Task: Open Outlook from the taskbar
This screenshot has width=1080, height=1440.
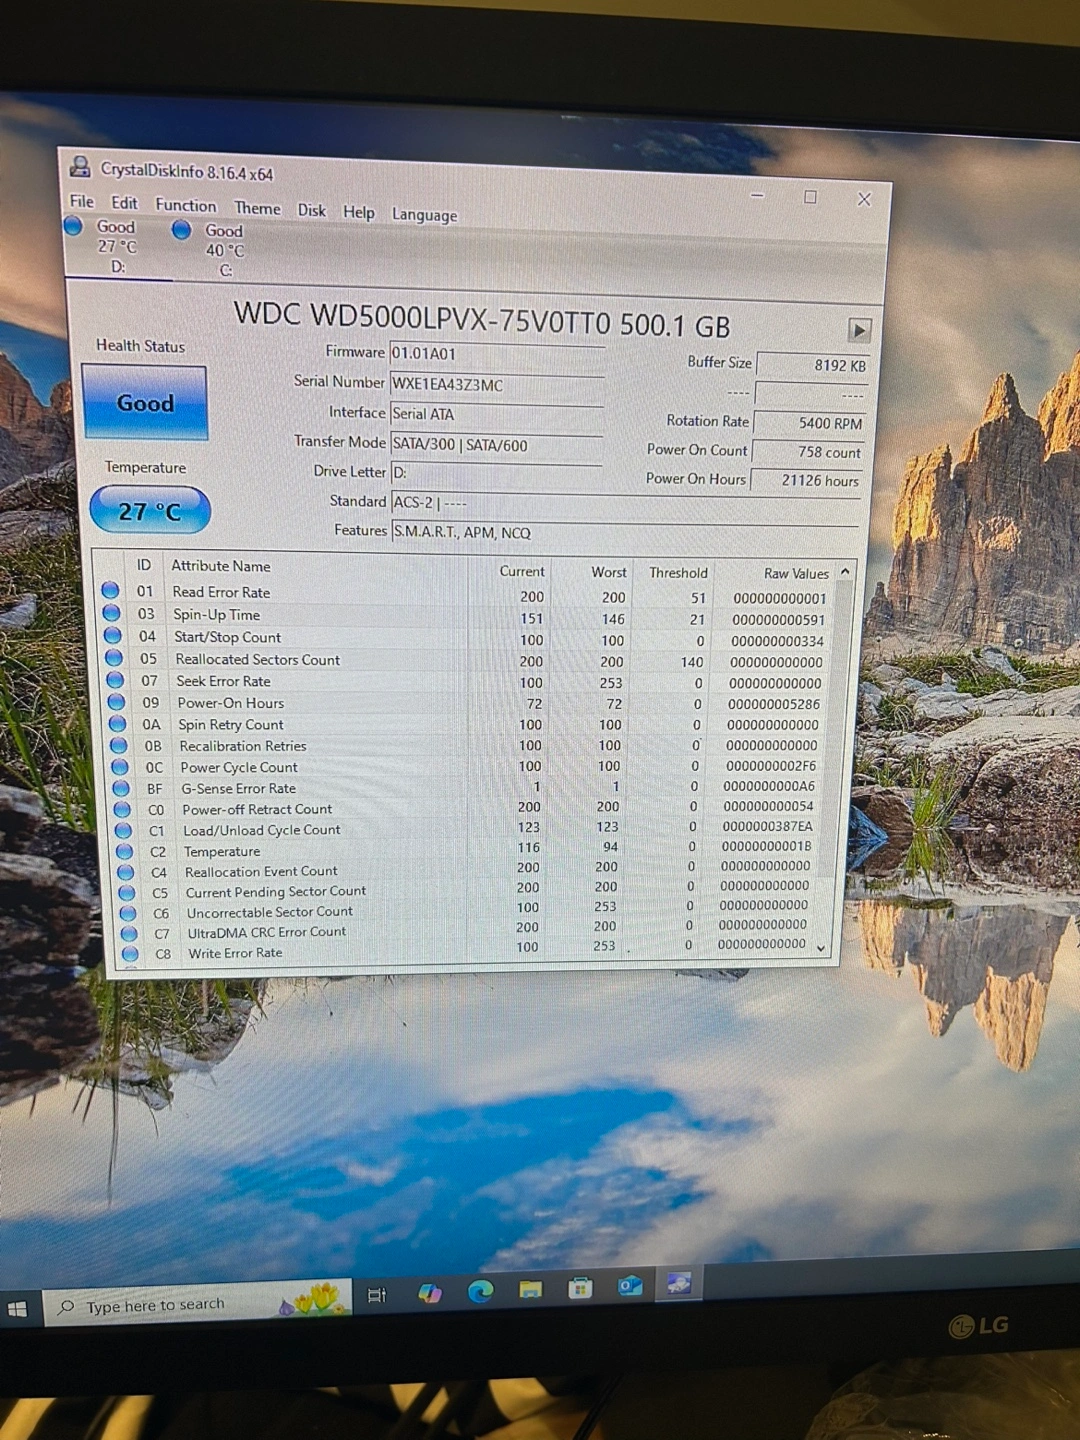Action: (630, 1286)
